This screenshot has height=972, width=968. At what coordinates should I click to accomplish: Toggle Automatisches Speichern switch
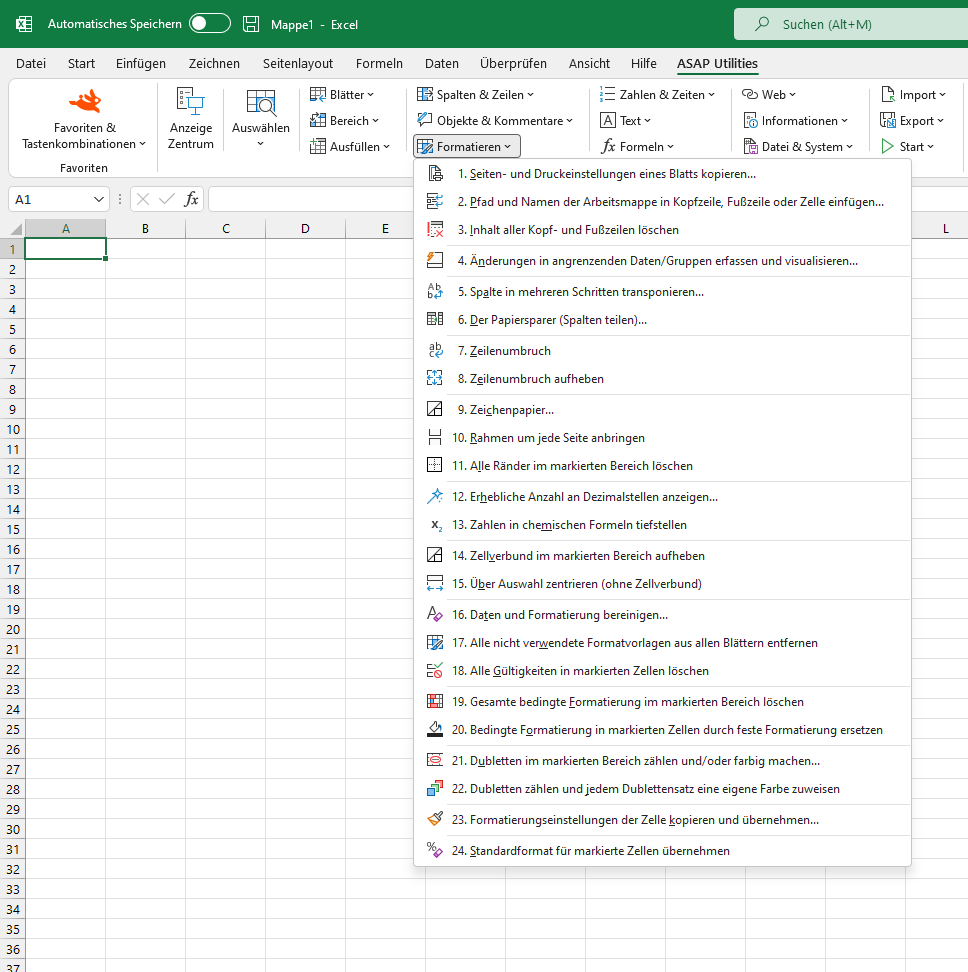(209, 24)
